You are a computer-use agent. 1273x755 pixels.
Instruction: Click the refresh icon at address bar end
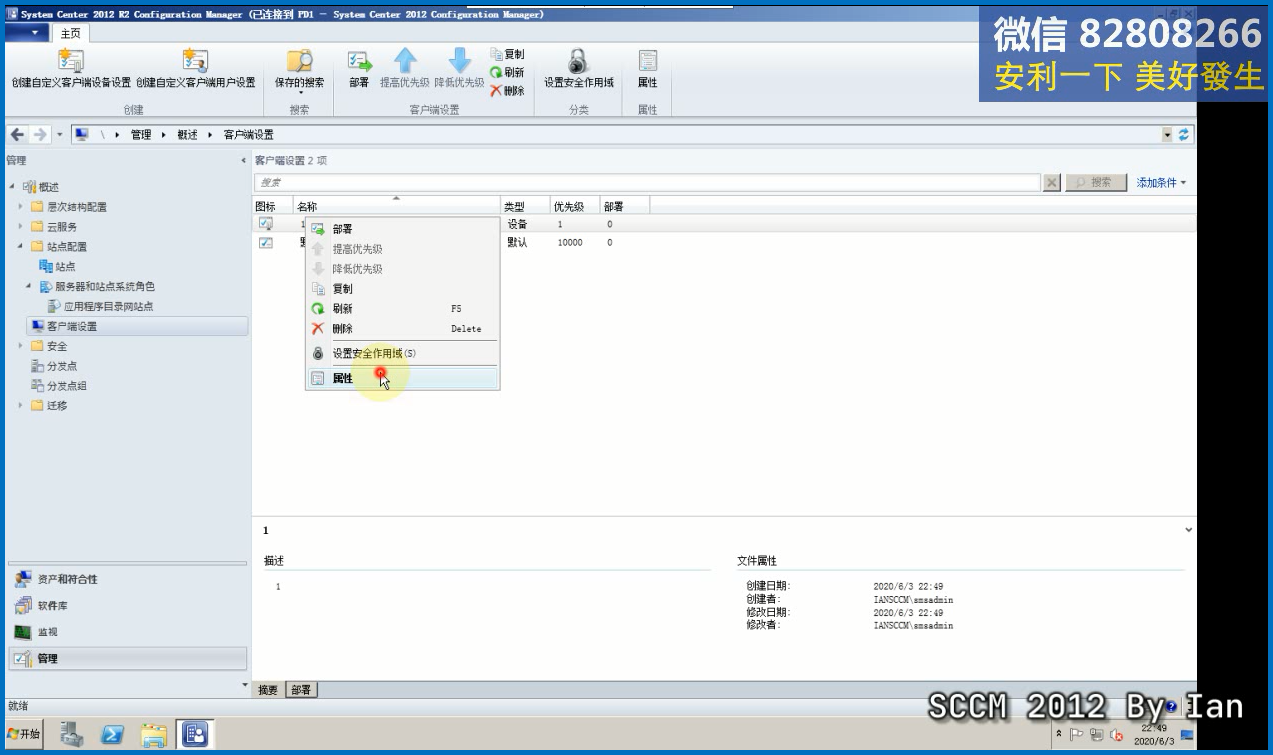click(x=1184, y=135)
